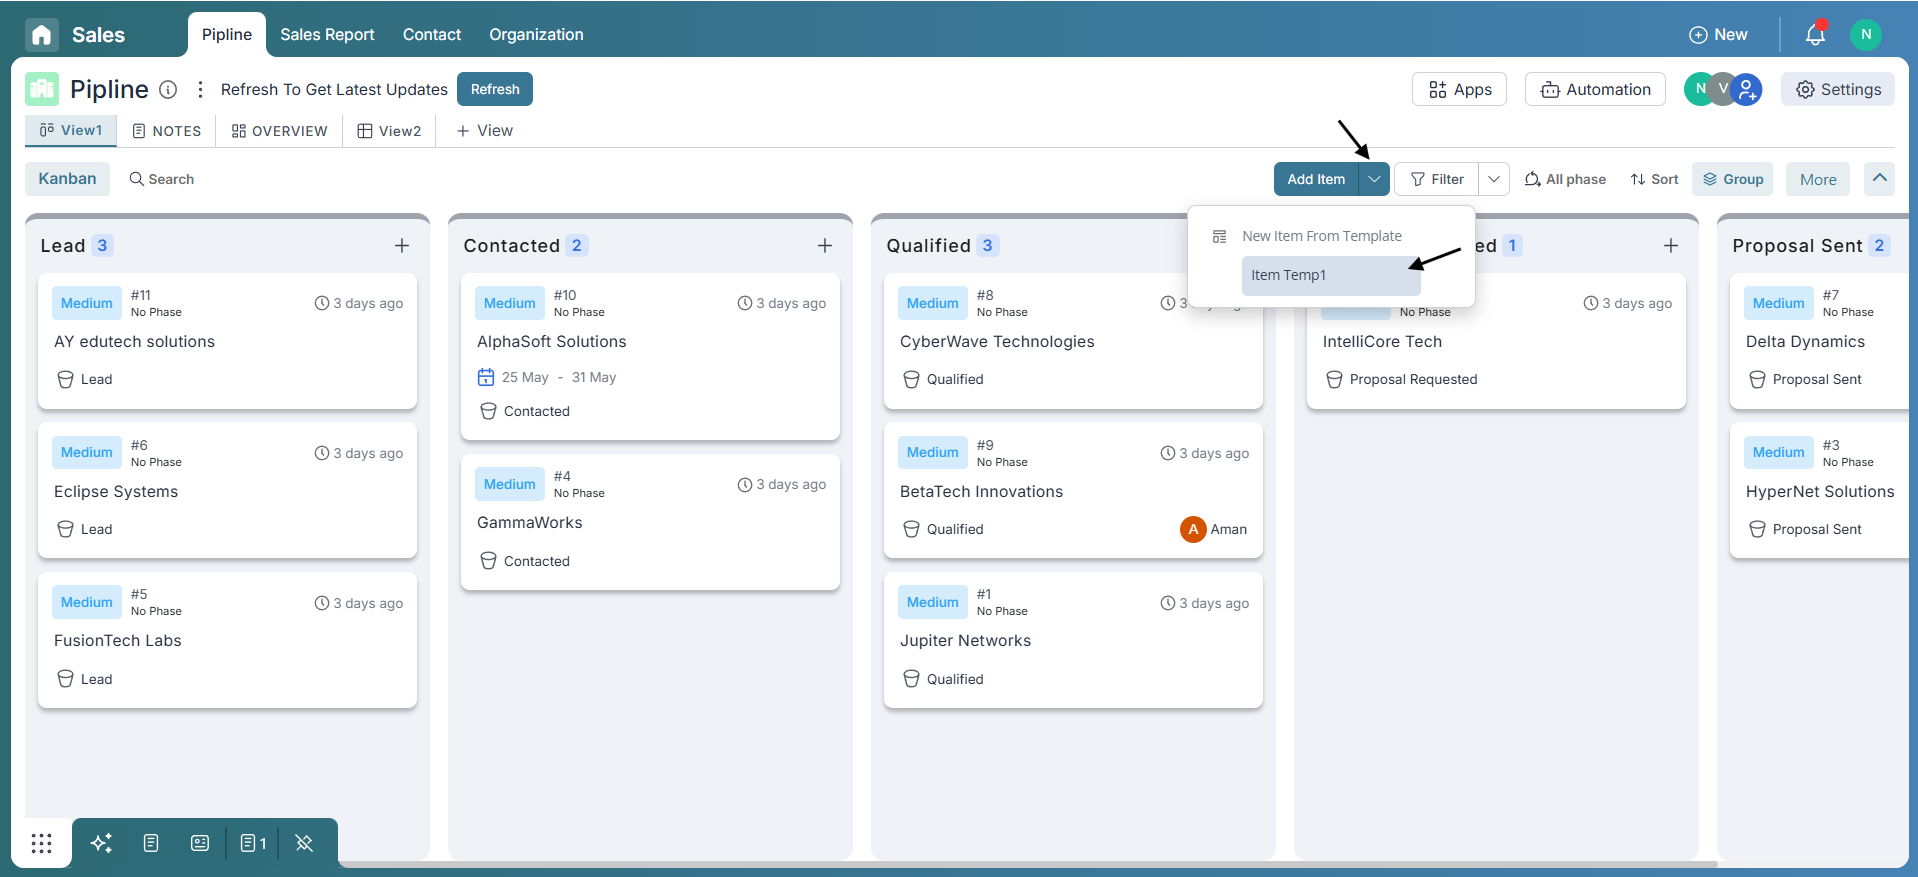Click the Pipline info icon

(169, 89)
